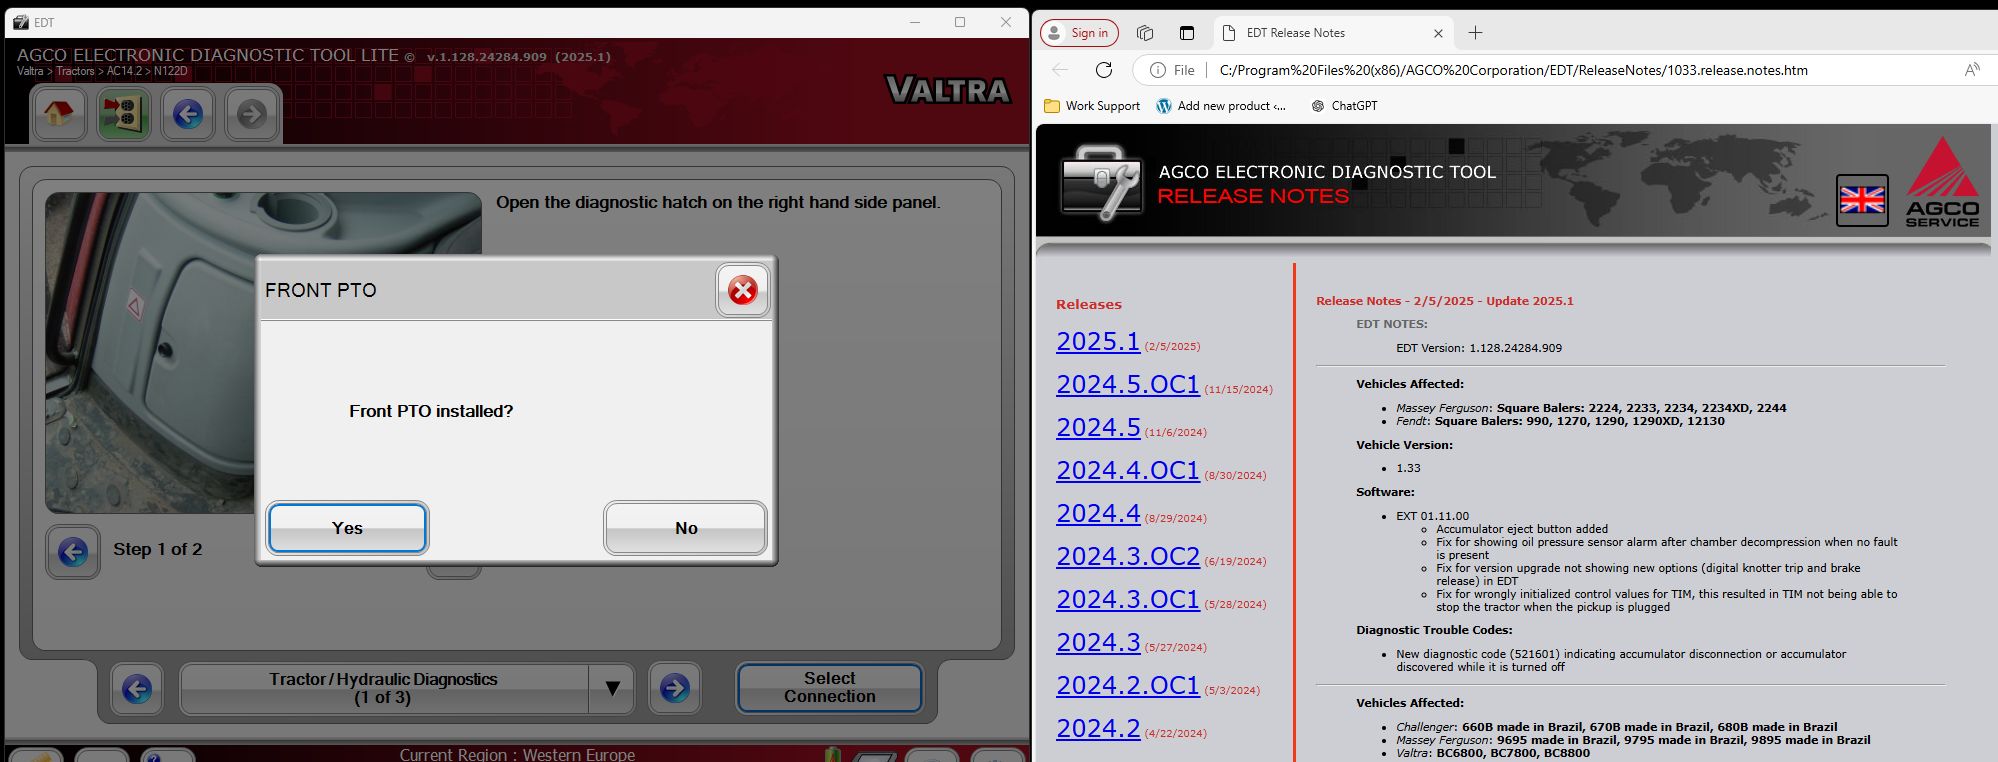Open a new browser tab
Image resolution: width=1998 pixels, height=762 pixels.
(x=1475, y=33)
